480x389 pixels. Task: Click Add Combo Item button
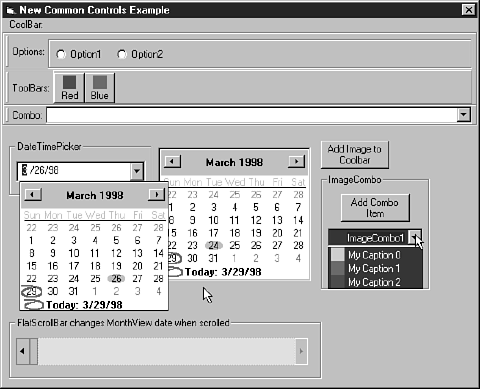375,208
